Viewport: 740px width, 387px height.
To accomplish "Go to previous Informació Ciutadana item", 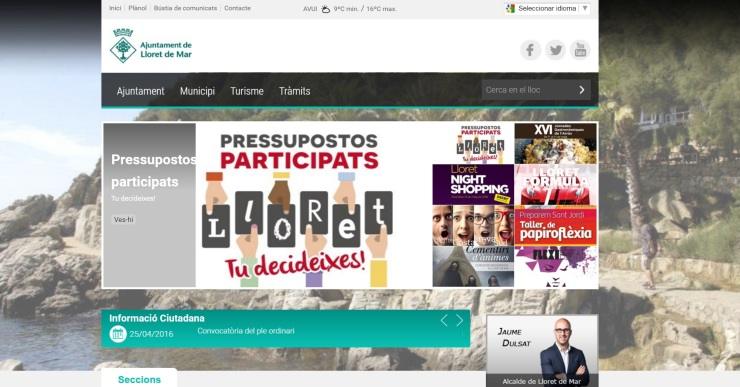I will tap(444, 321).
